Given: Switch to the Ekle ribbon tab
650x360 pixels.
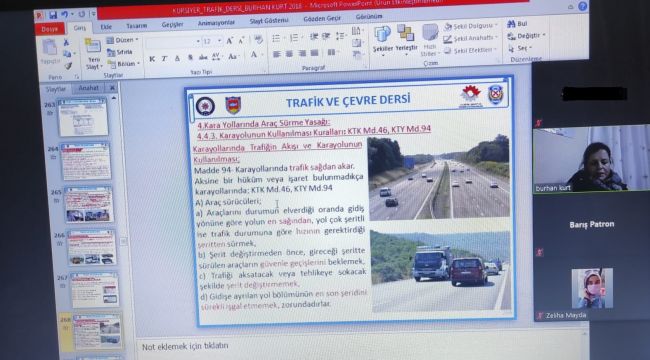Looking at the screenshot, I should [106, 27].
